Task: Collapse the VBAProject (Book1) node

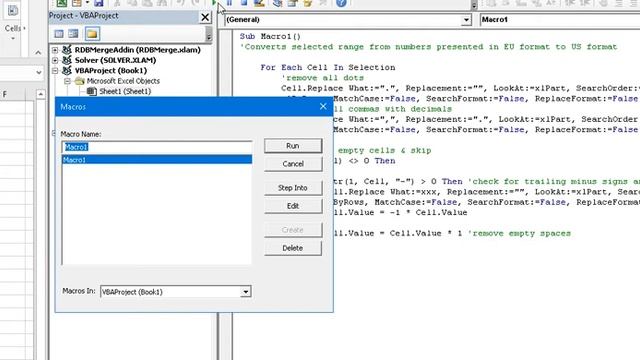Action: 55,71
